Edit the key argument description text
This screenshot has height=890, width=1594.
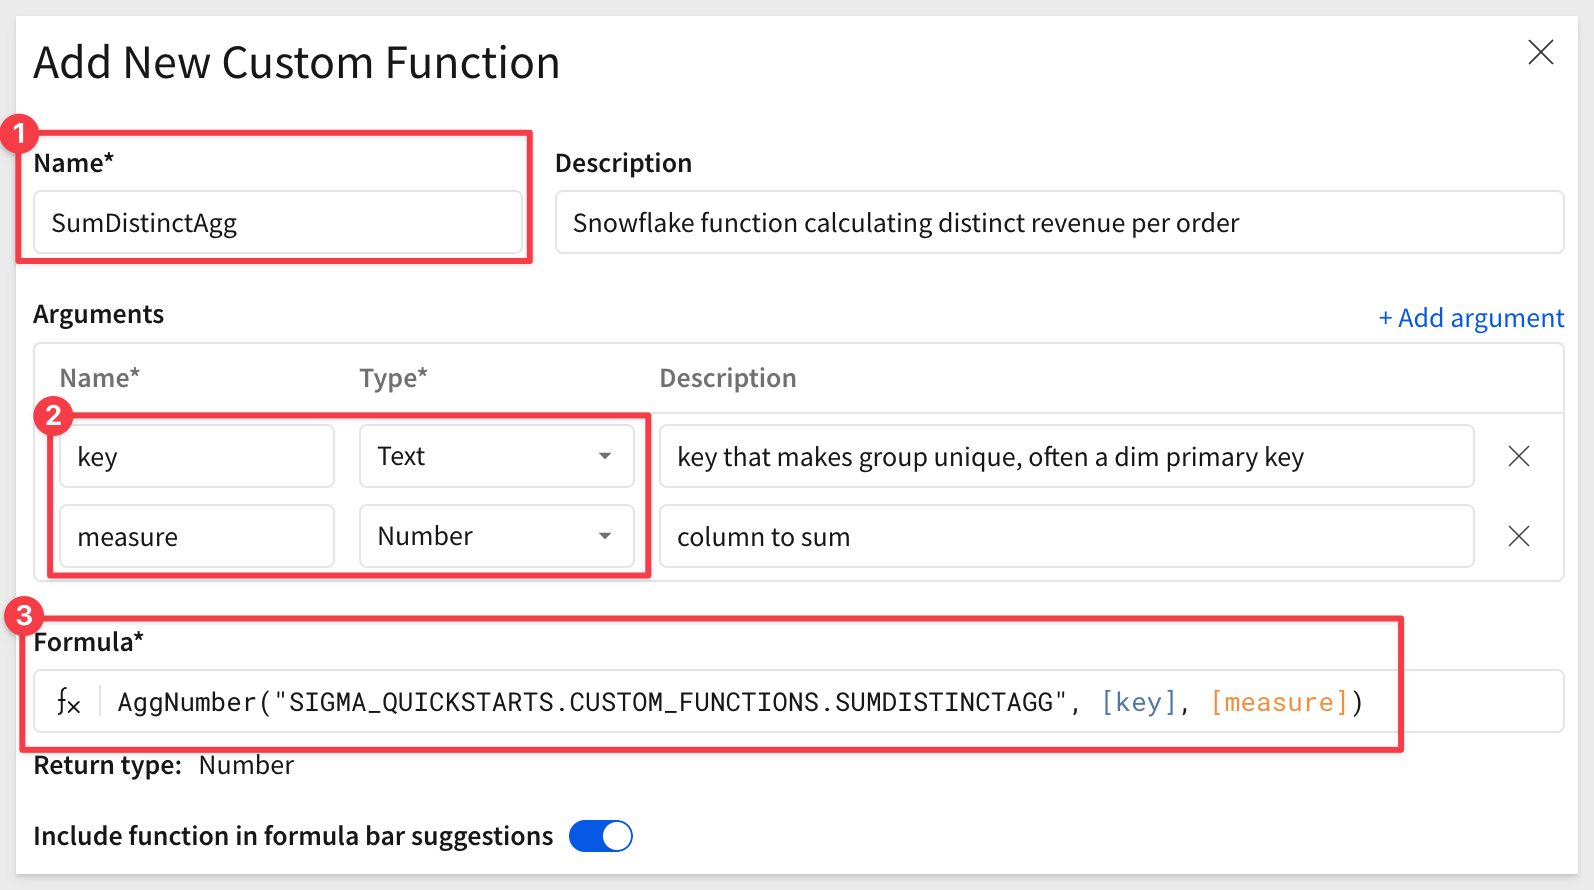tap(1065, 457)
